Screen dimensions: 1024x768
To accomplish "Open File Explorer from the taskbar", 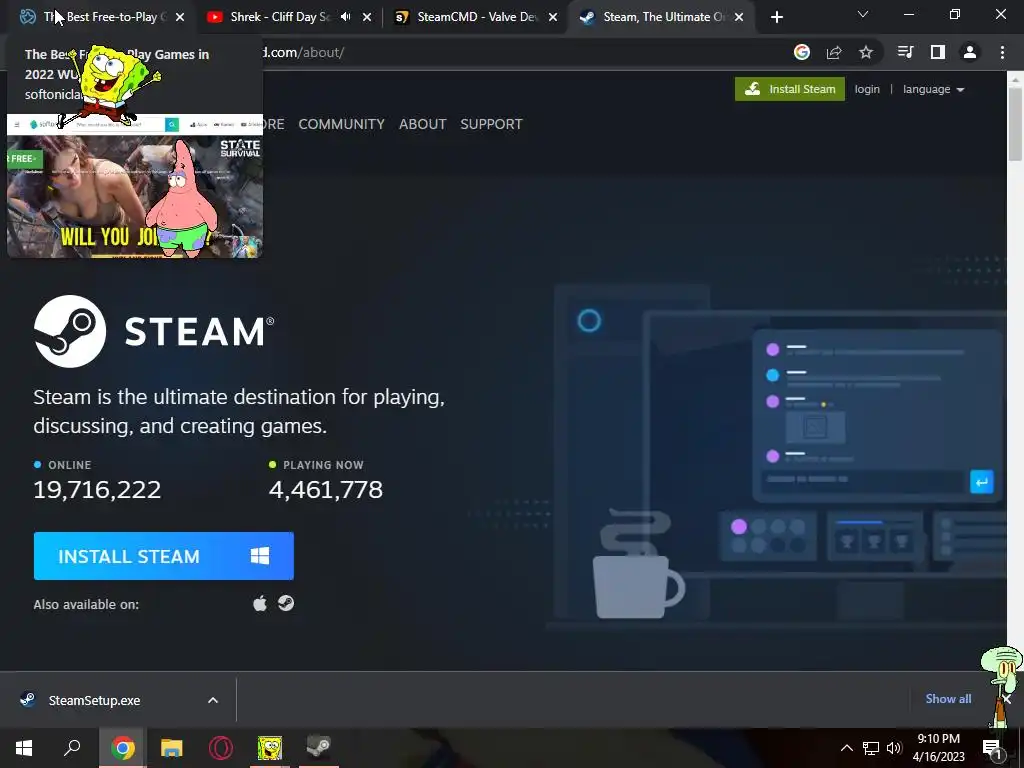I will coord(172,748).
